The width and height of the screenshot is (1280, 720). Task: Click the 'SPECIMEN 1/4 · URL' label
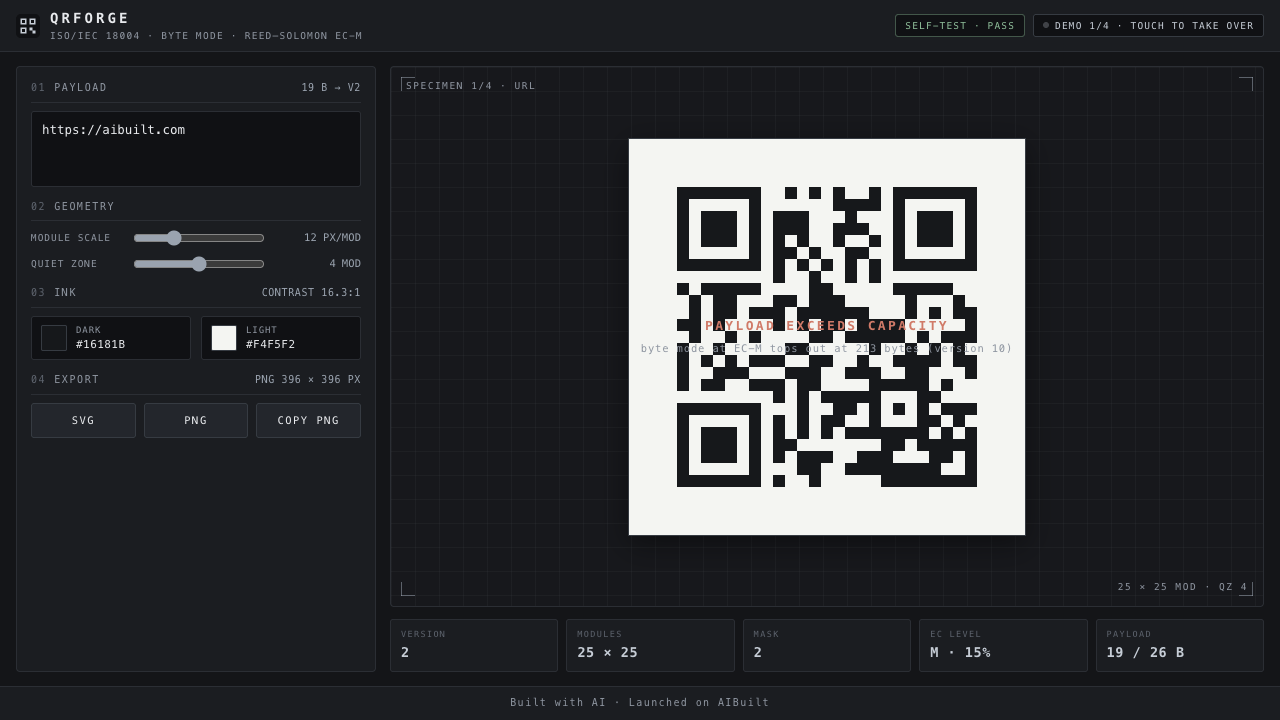pos(471,86)
